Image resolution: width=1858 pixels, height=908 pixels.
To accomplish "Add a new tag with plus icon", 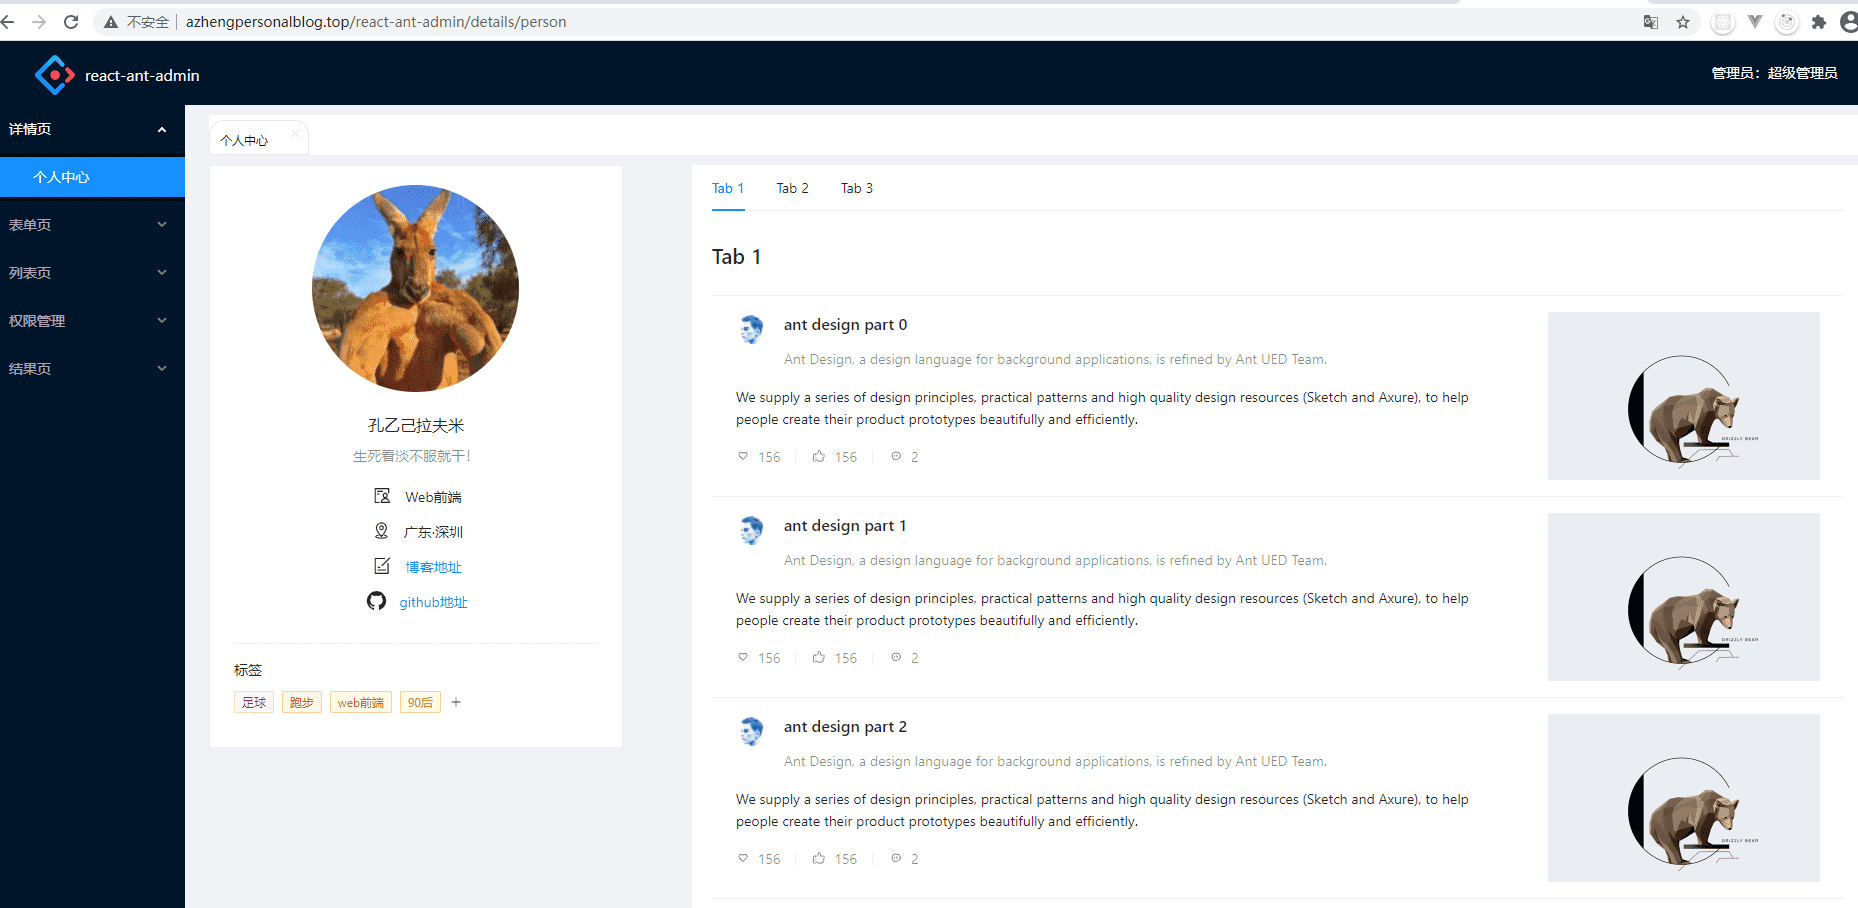I will pyautogui.click(x=456, y=702).
